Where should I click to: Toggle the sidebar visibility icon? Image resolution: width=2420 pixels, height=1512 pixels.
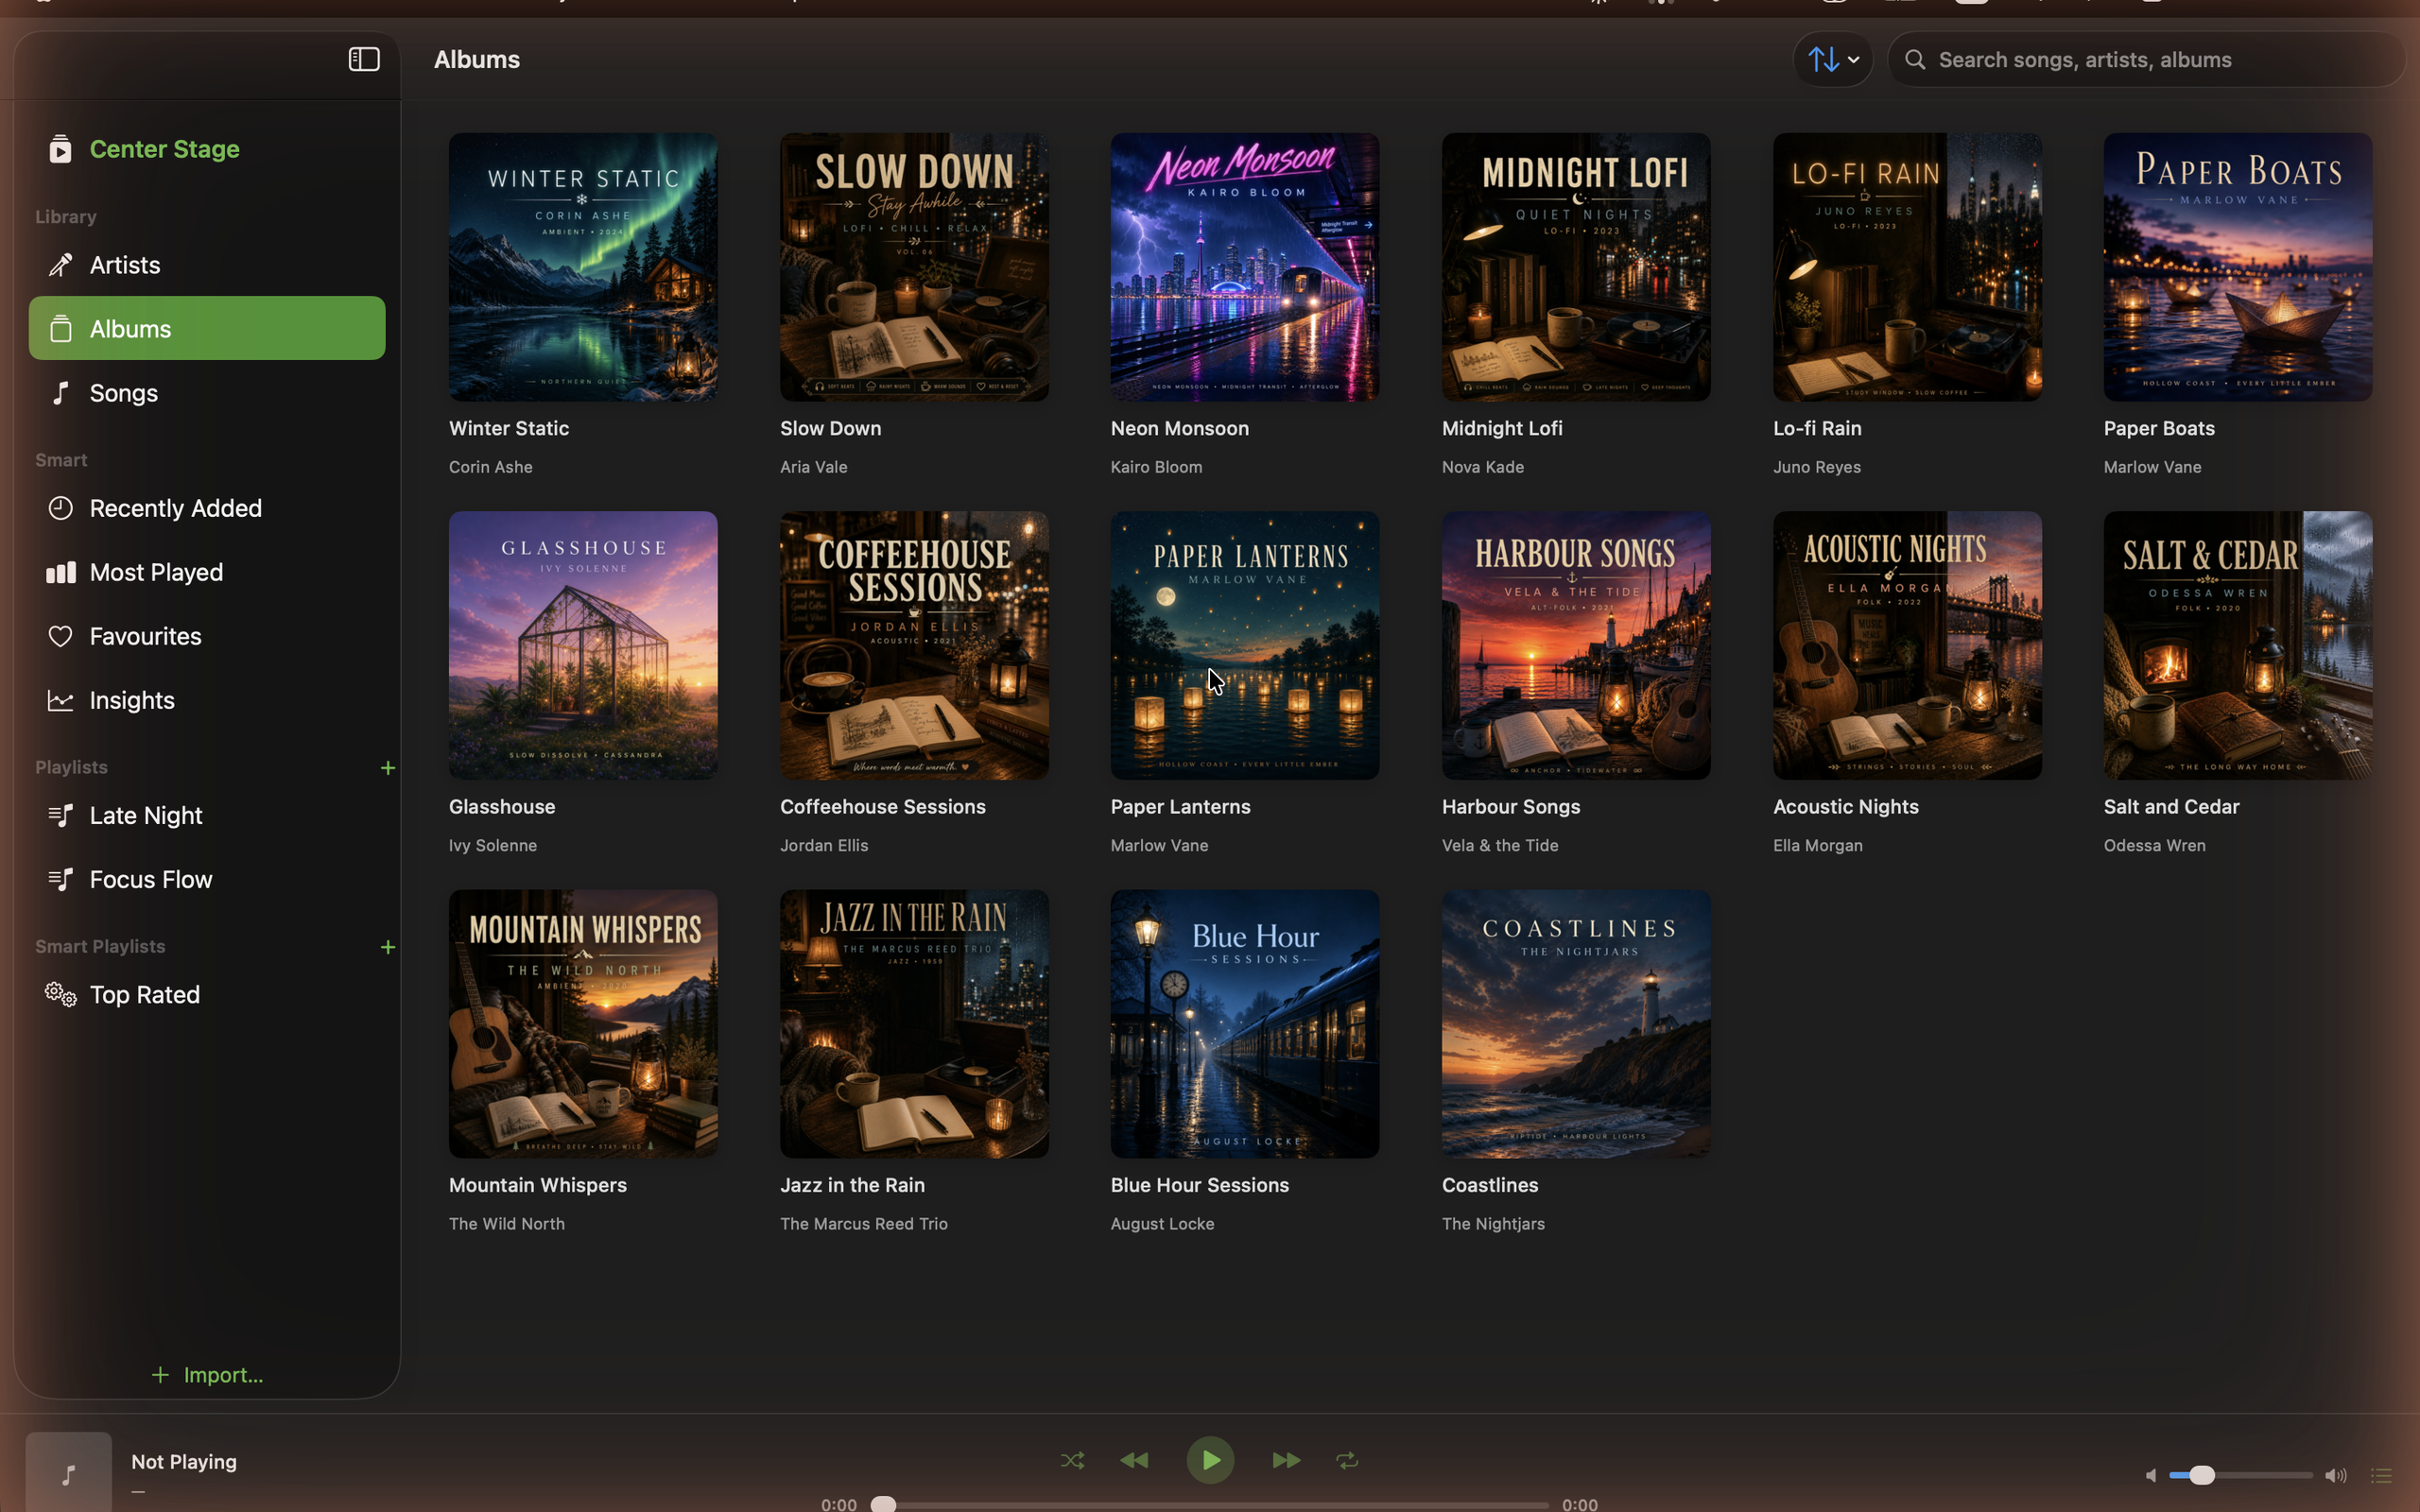364,59
